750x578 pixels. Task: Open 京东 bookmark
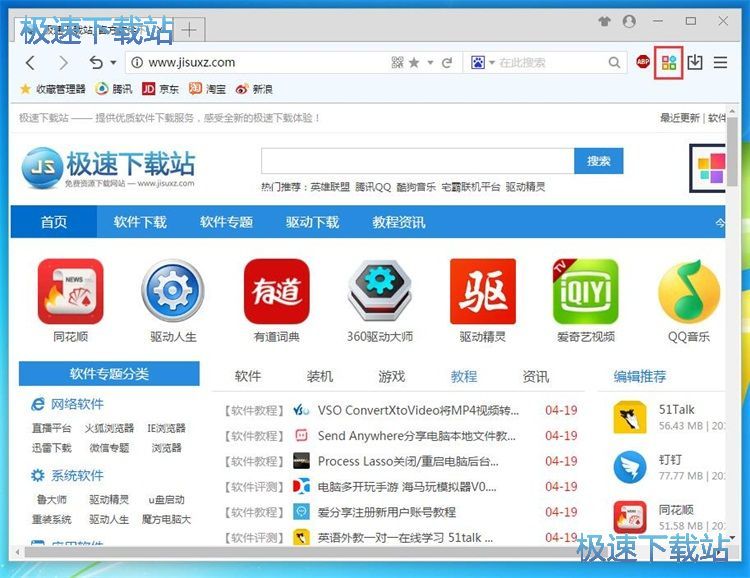click(x=160, y=89)
